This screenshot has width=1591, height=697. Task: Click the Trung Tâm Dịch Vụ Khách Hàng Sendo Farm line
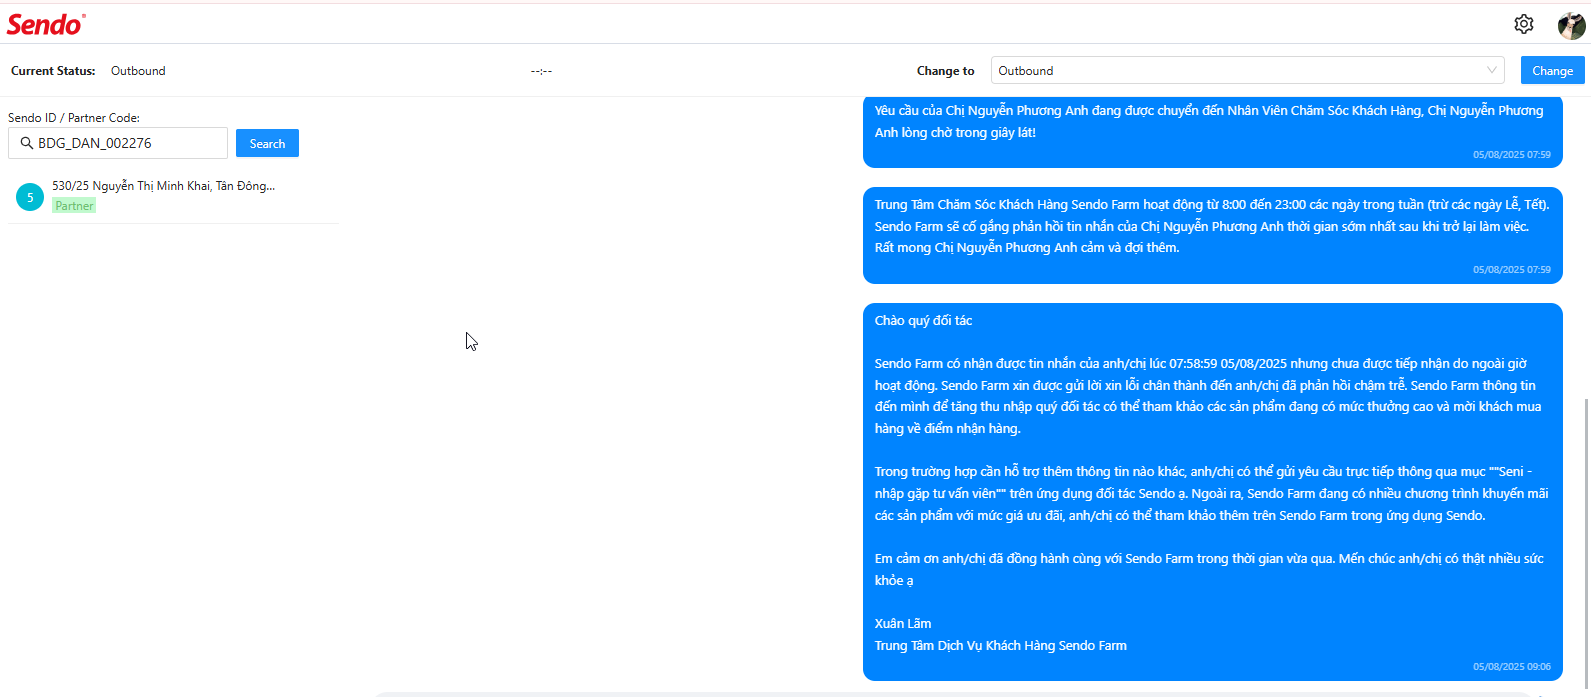(x=1000, y=645)
